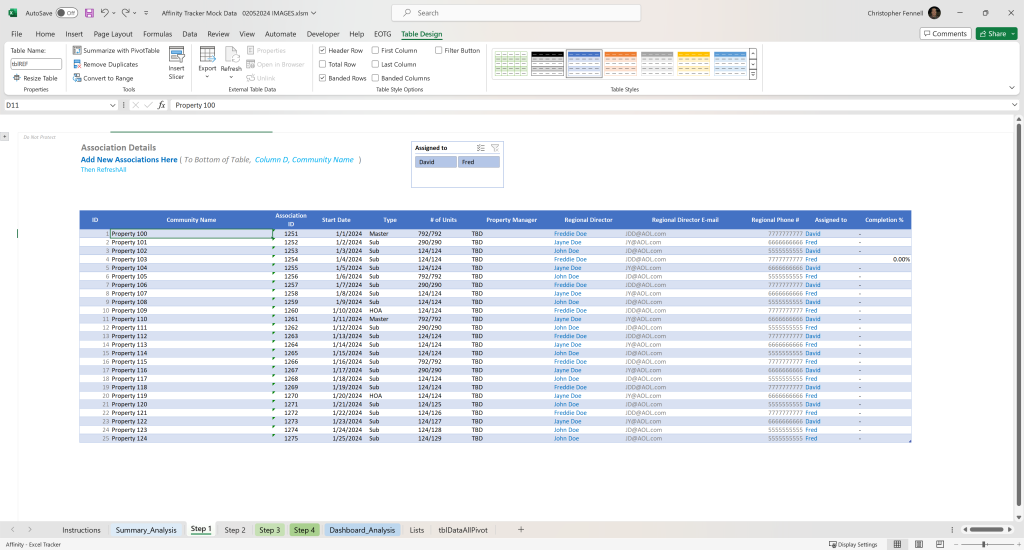
Task: Click Resize Table tool
Action: tap(35, 78)
